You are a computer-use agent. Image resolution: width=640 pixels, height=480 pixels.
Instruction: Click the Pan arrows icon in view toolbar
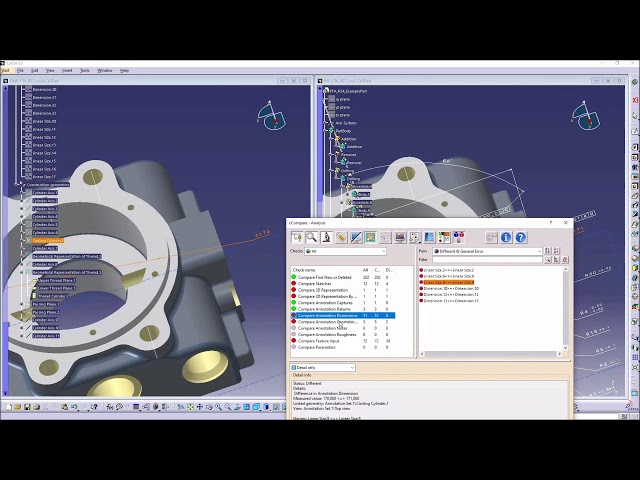200,407
